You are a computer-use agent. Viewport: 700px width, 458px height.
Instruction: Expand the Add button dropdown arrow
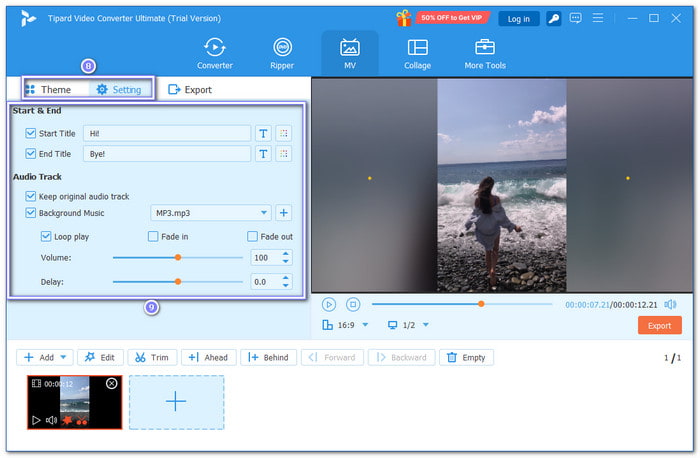click(x=63, y=357)
